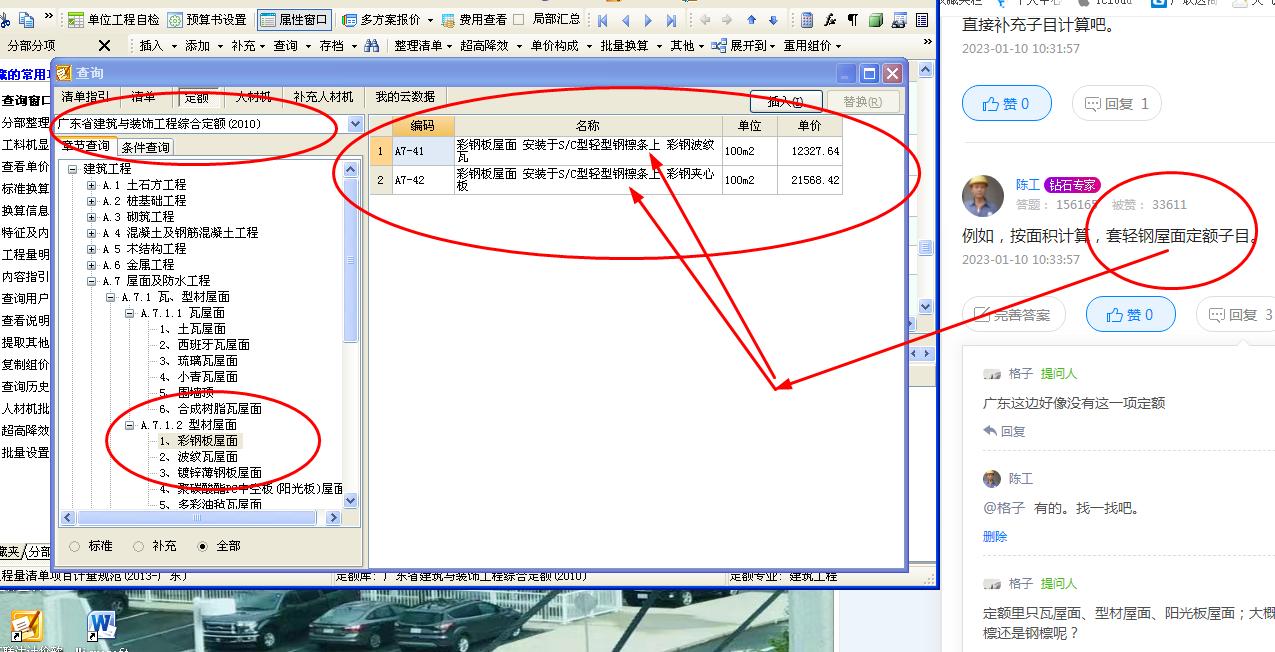Click the 21568.42 price cell

click(x=809, y=181)
